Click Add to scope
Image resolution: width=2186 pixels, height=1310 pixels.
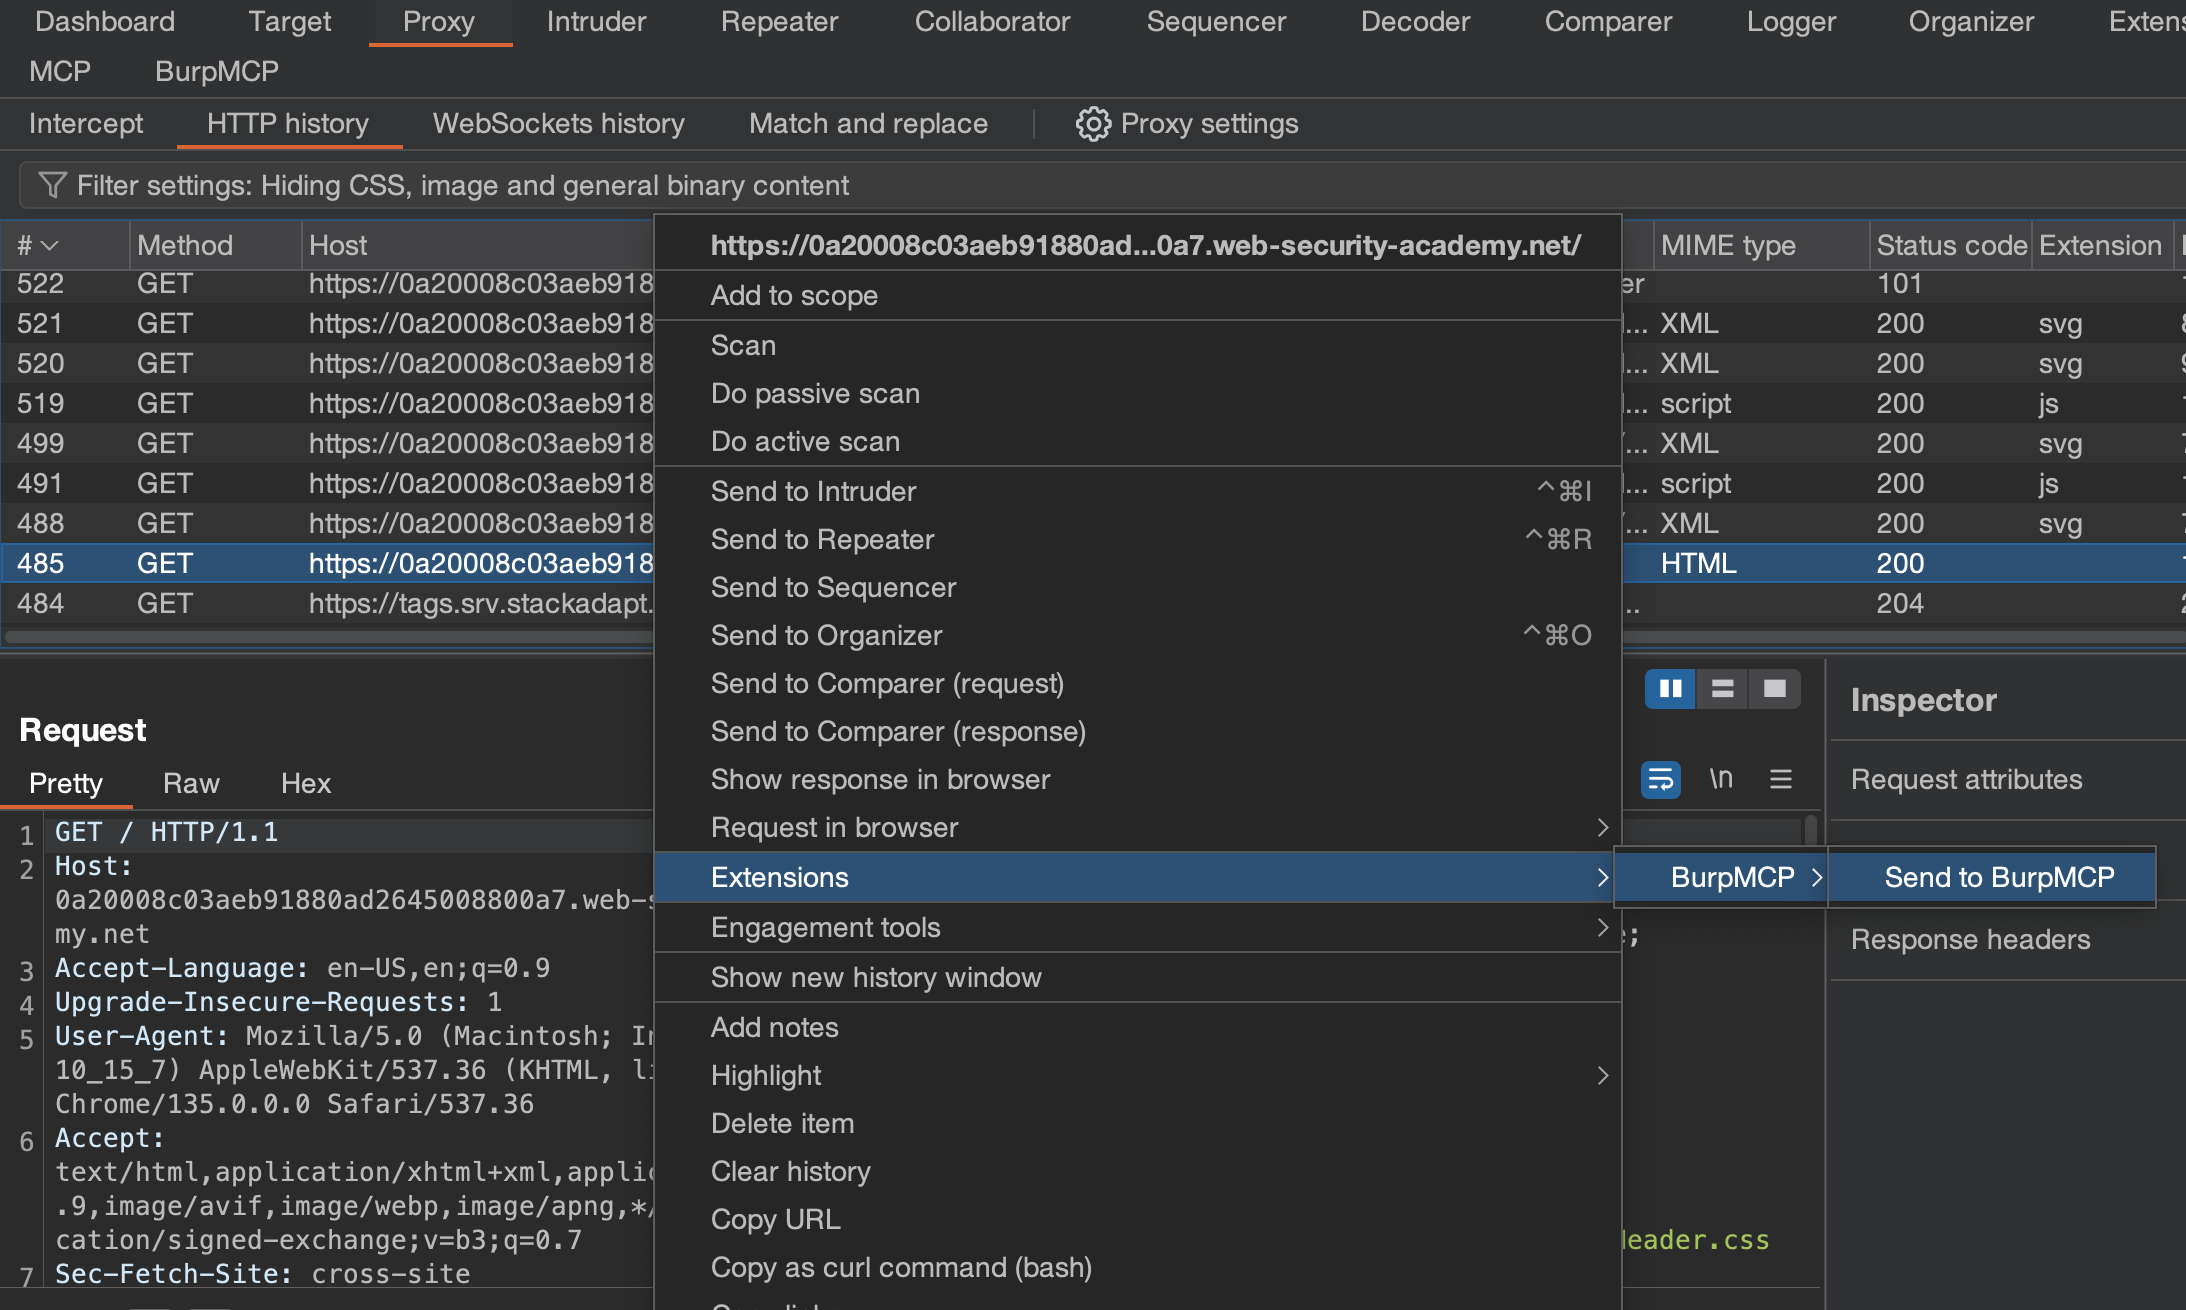click(794, 296)
